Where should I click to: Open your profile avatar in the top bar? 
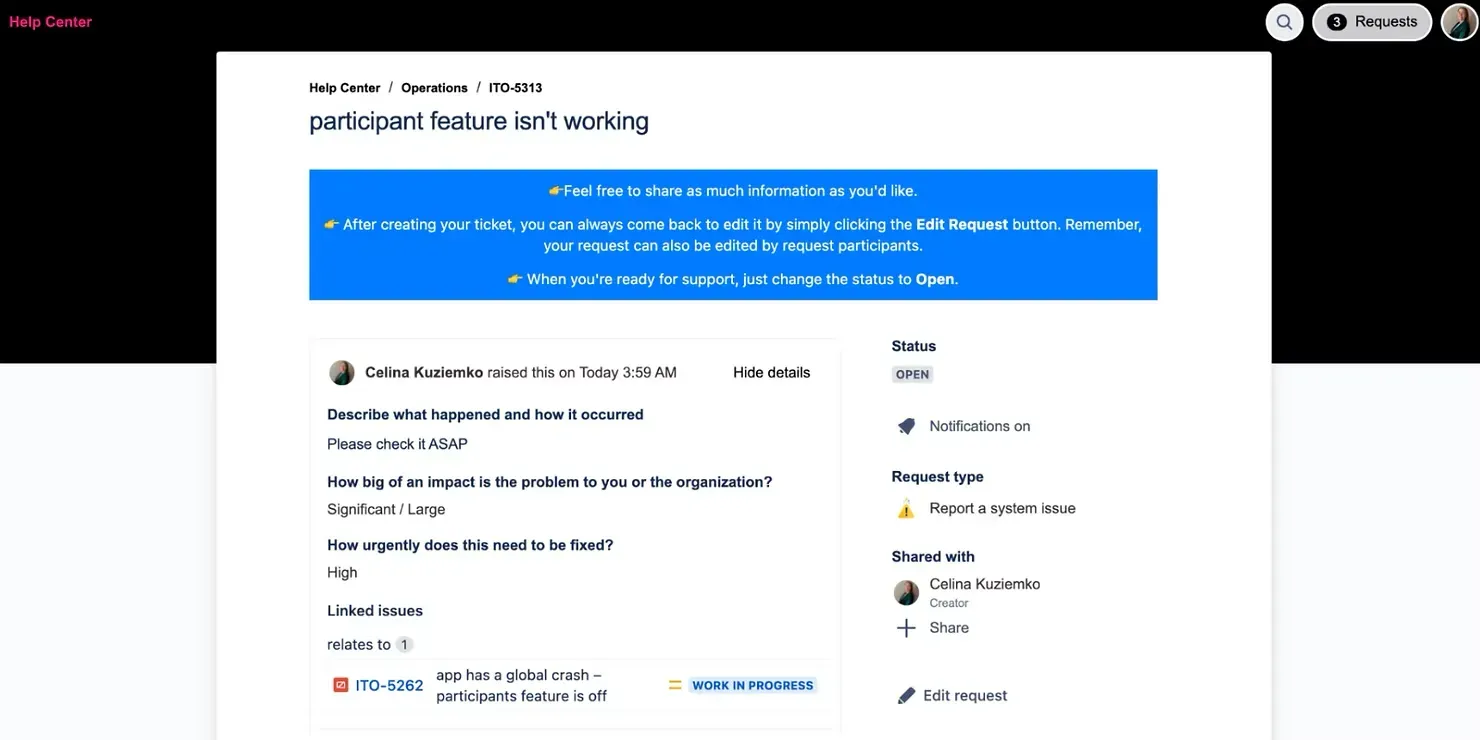[x=1459, y=21]
